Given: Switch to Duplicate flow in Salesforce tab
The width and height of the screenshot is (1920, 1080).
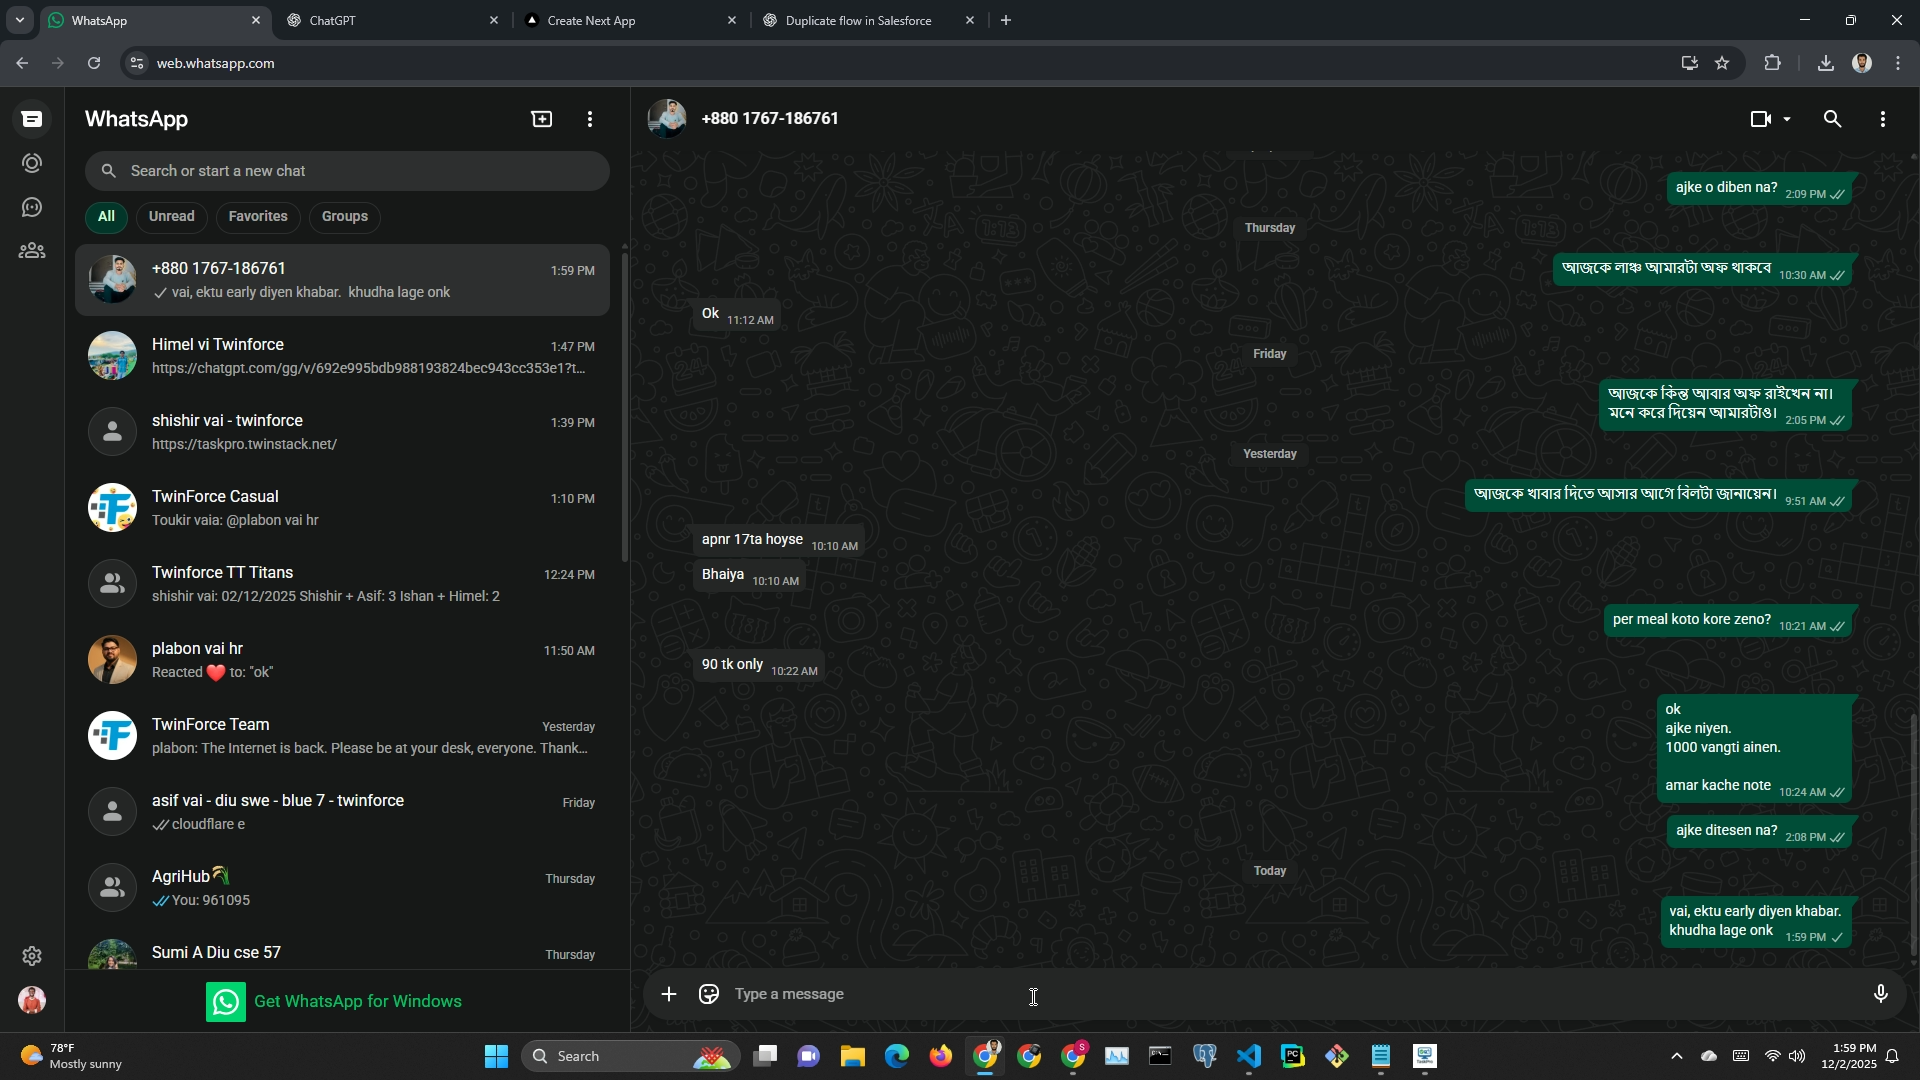Looking at the screenshot, I should click(858, 20).
